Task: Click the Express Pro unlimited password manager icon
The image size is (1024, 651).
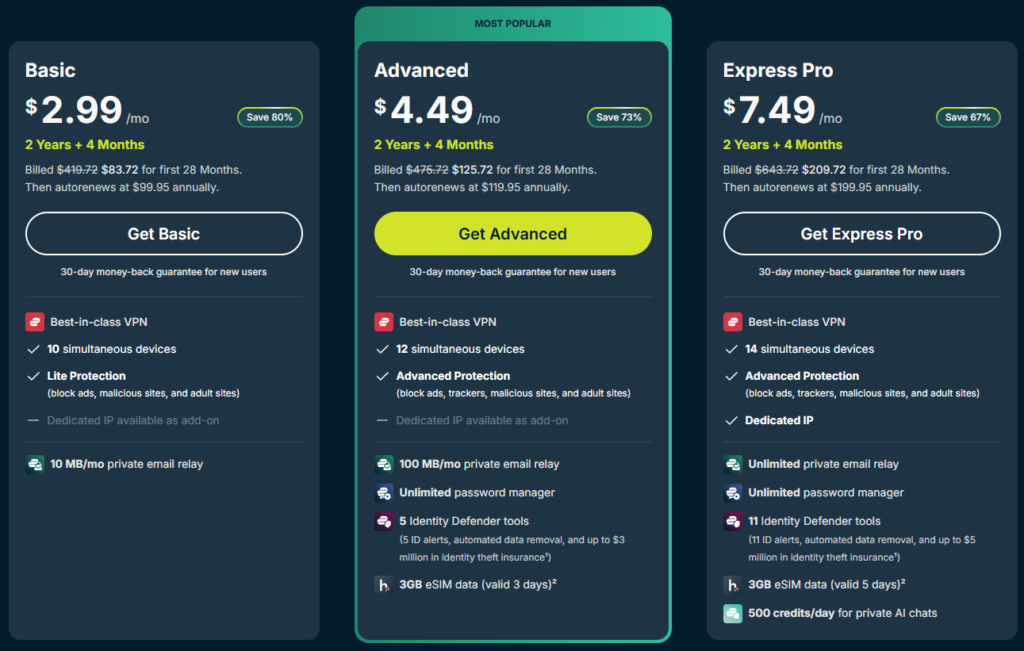Action: tap(732, 493)
